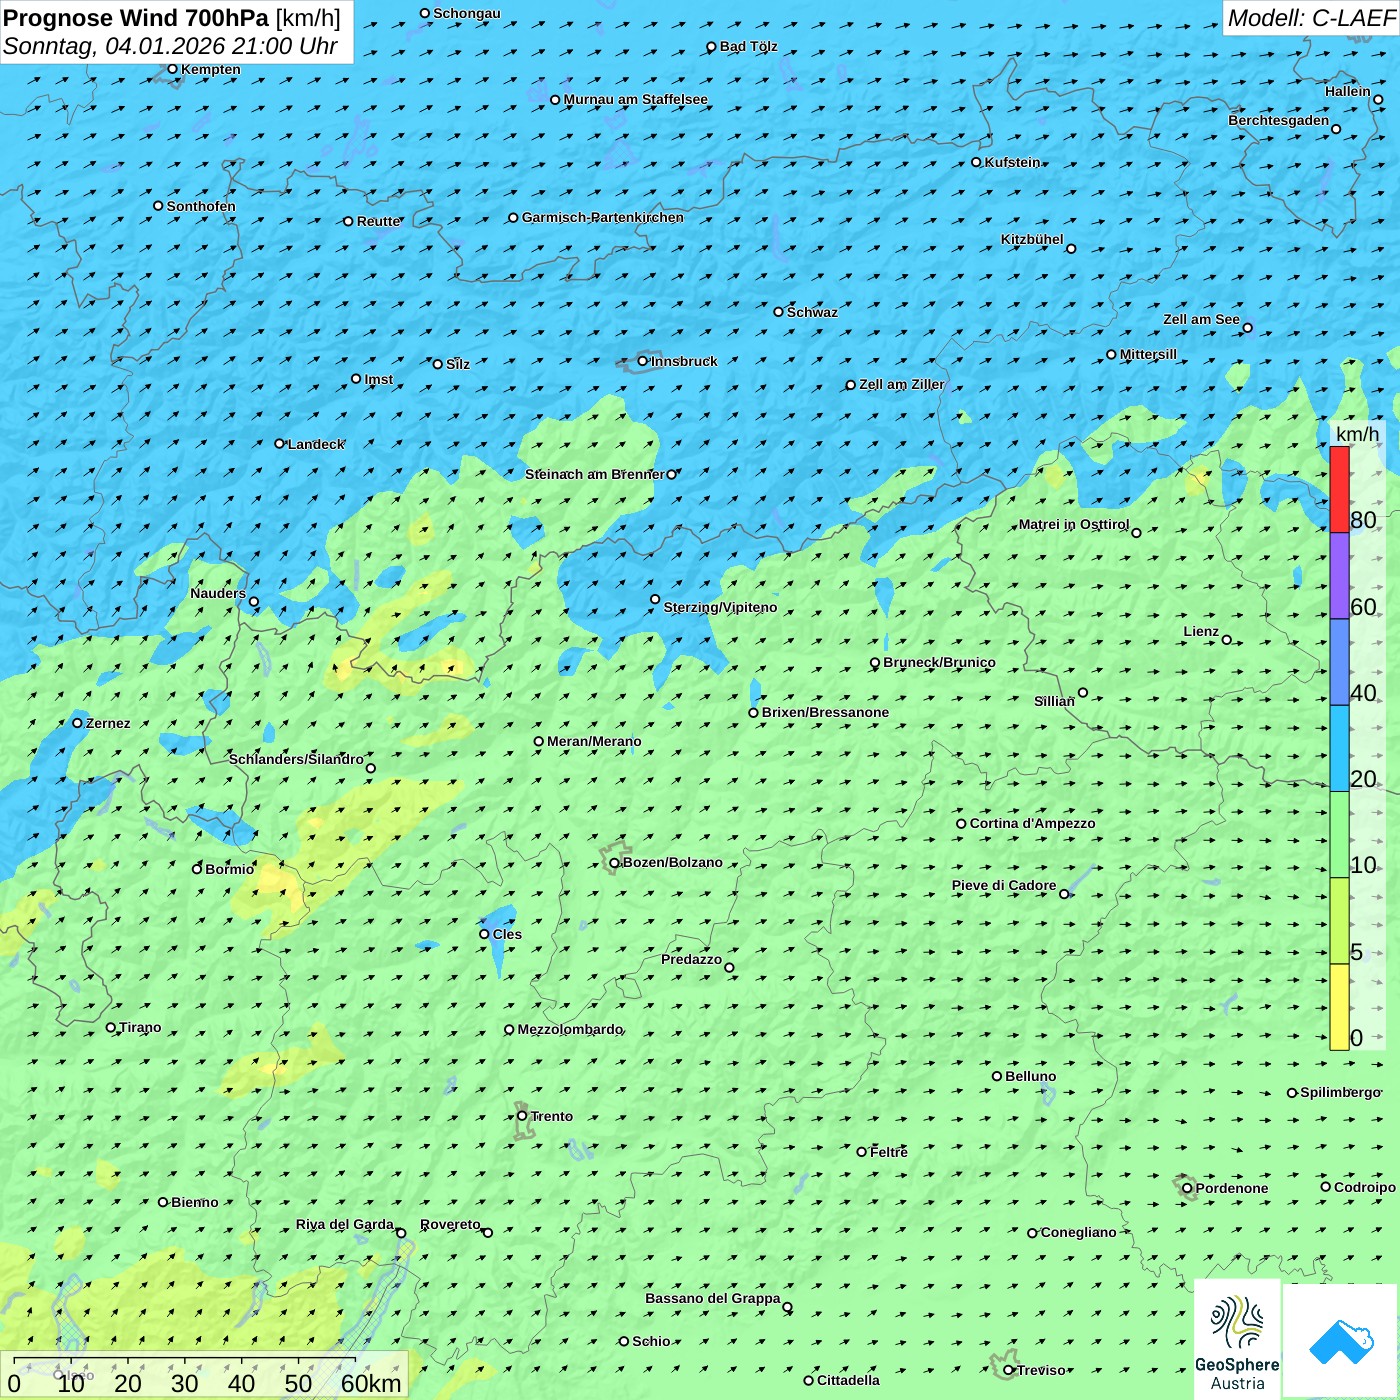This screenshot has width=1400, height=1400.
Task: Click the 'Bienno' label
Action: (x=194, y=1202)
